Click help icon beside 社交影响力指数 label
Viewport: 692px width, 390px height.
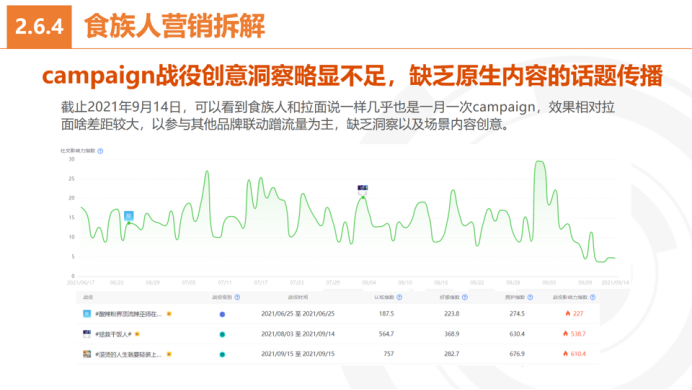pos(100,151)
